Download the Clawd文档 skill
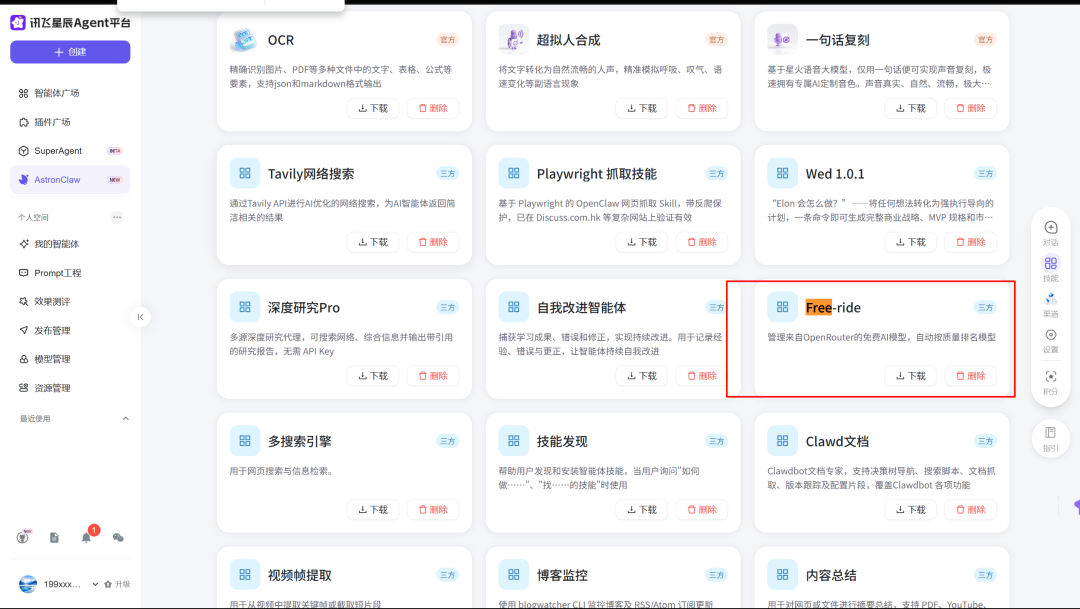 911,509
